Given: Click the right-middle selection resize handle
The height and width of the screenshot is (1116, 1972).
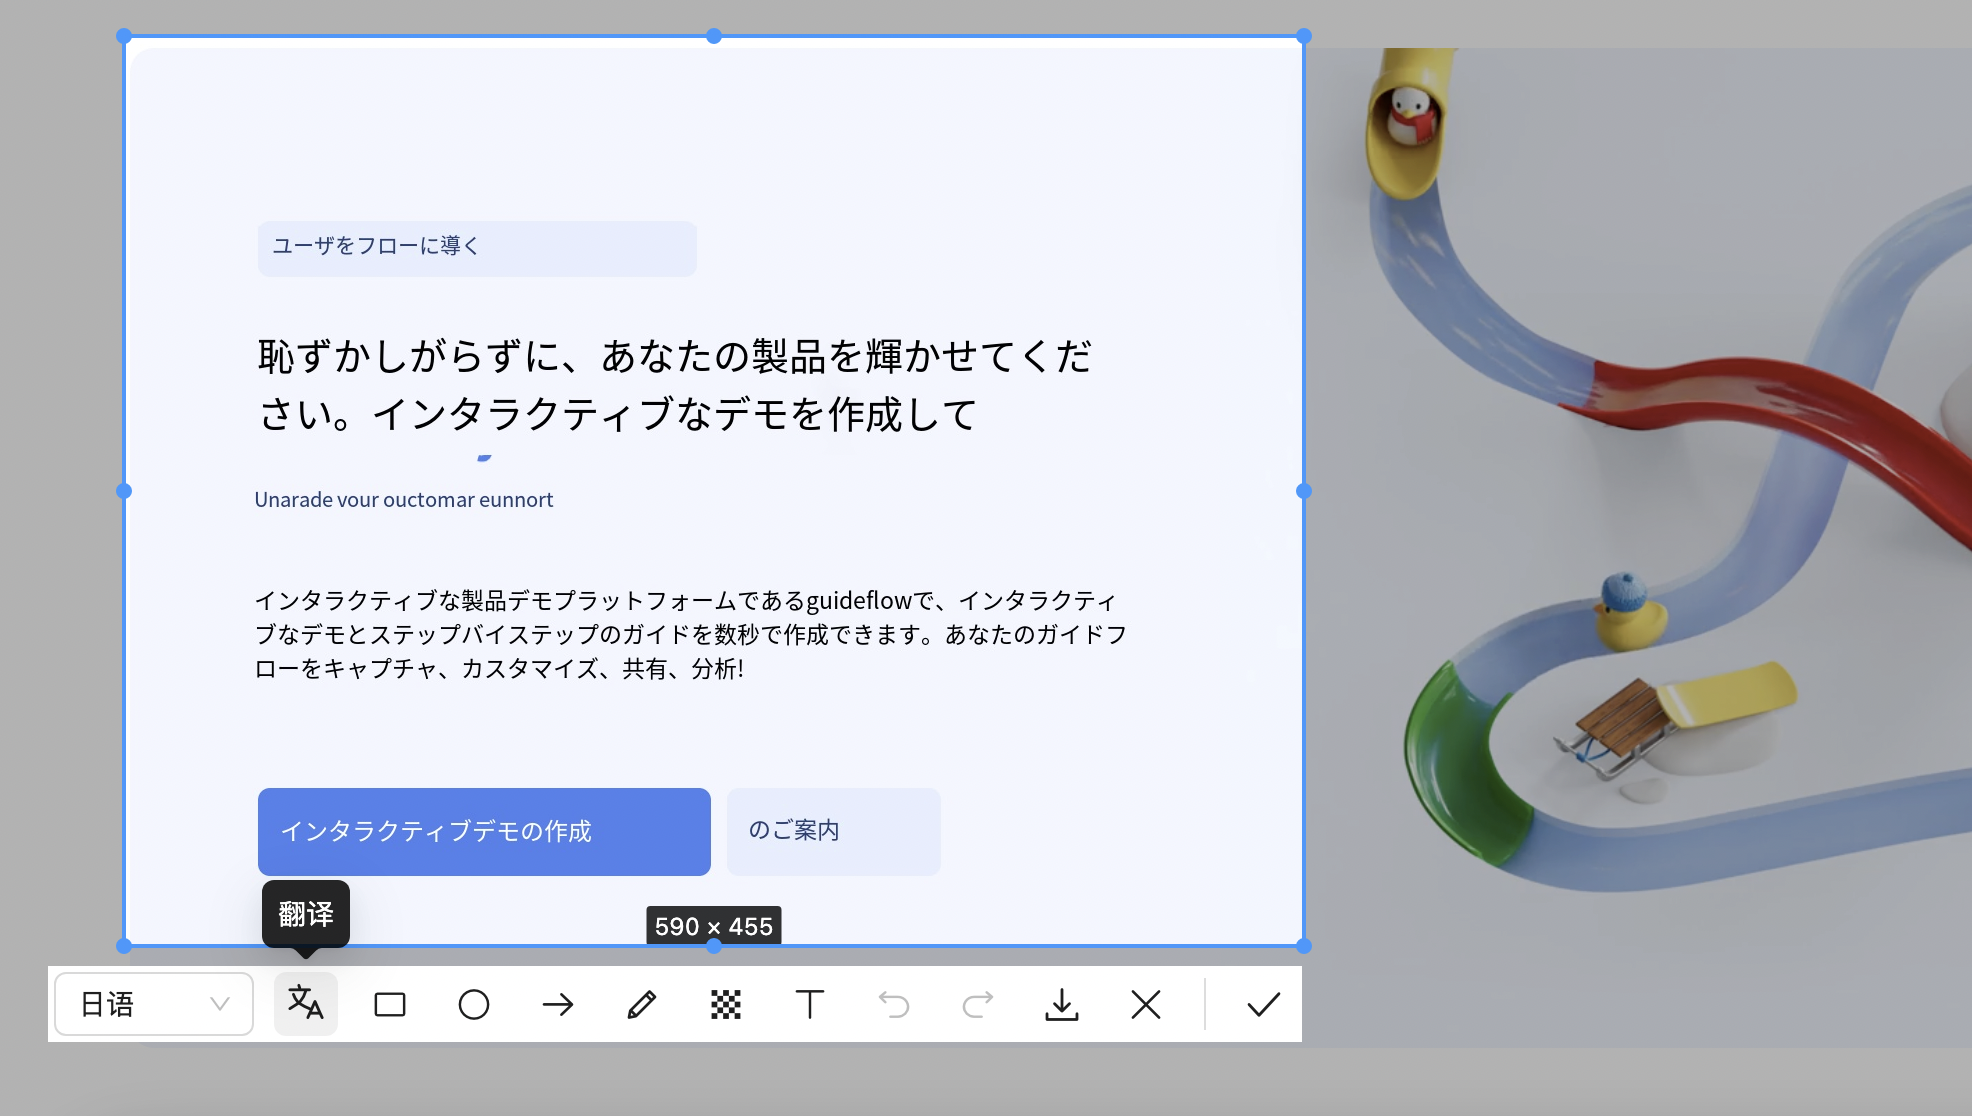Looking at the screenshot, I should pos(1304,491).
